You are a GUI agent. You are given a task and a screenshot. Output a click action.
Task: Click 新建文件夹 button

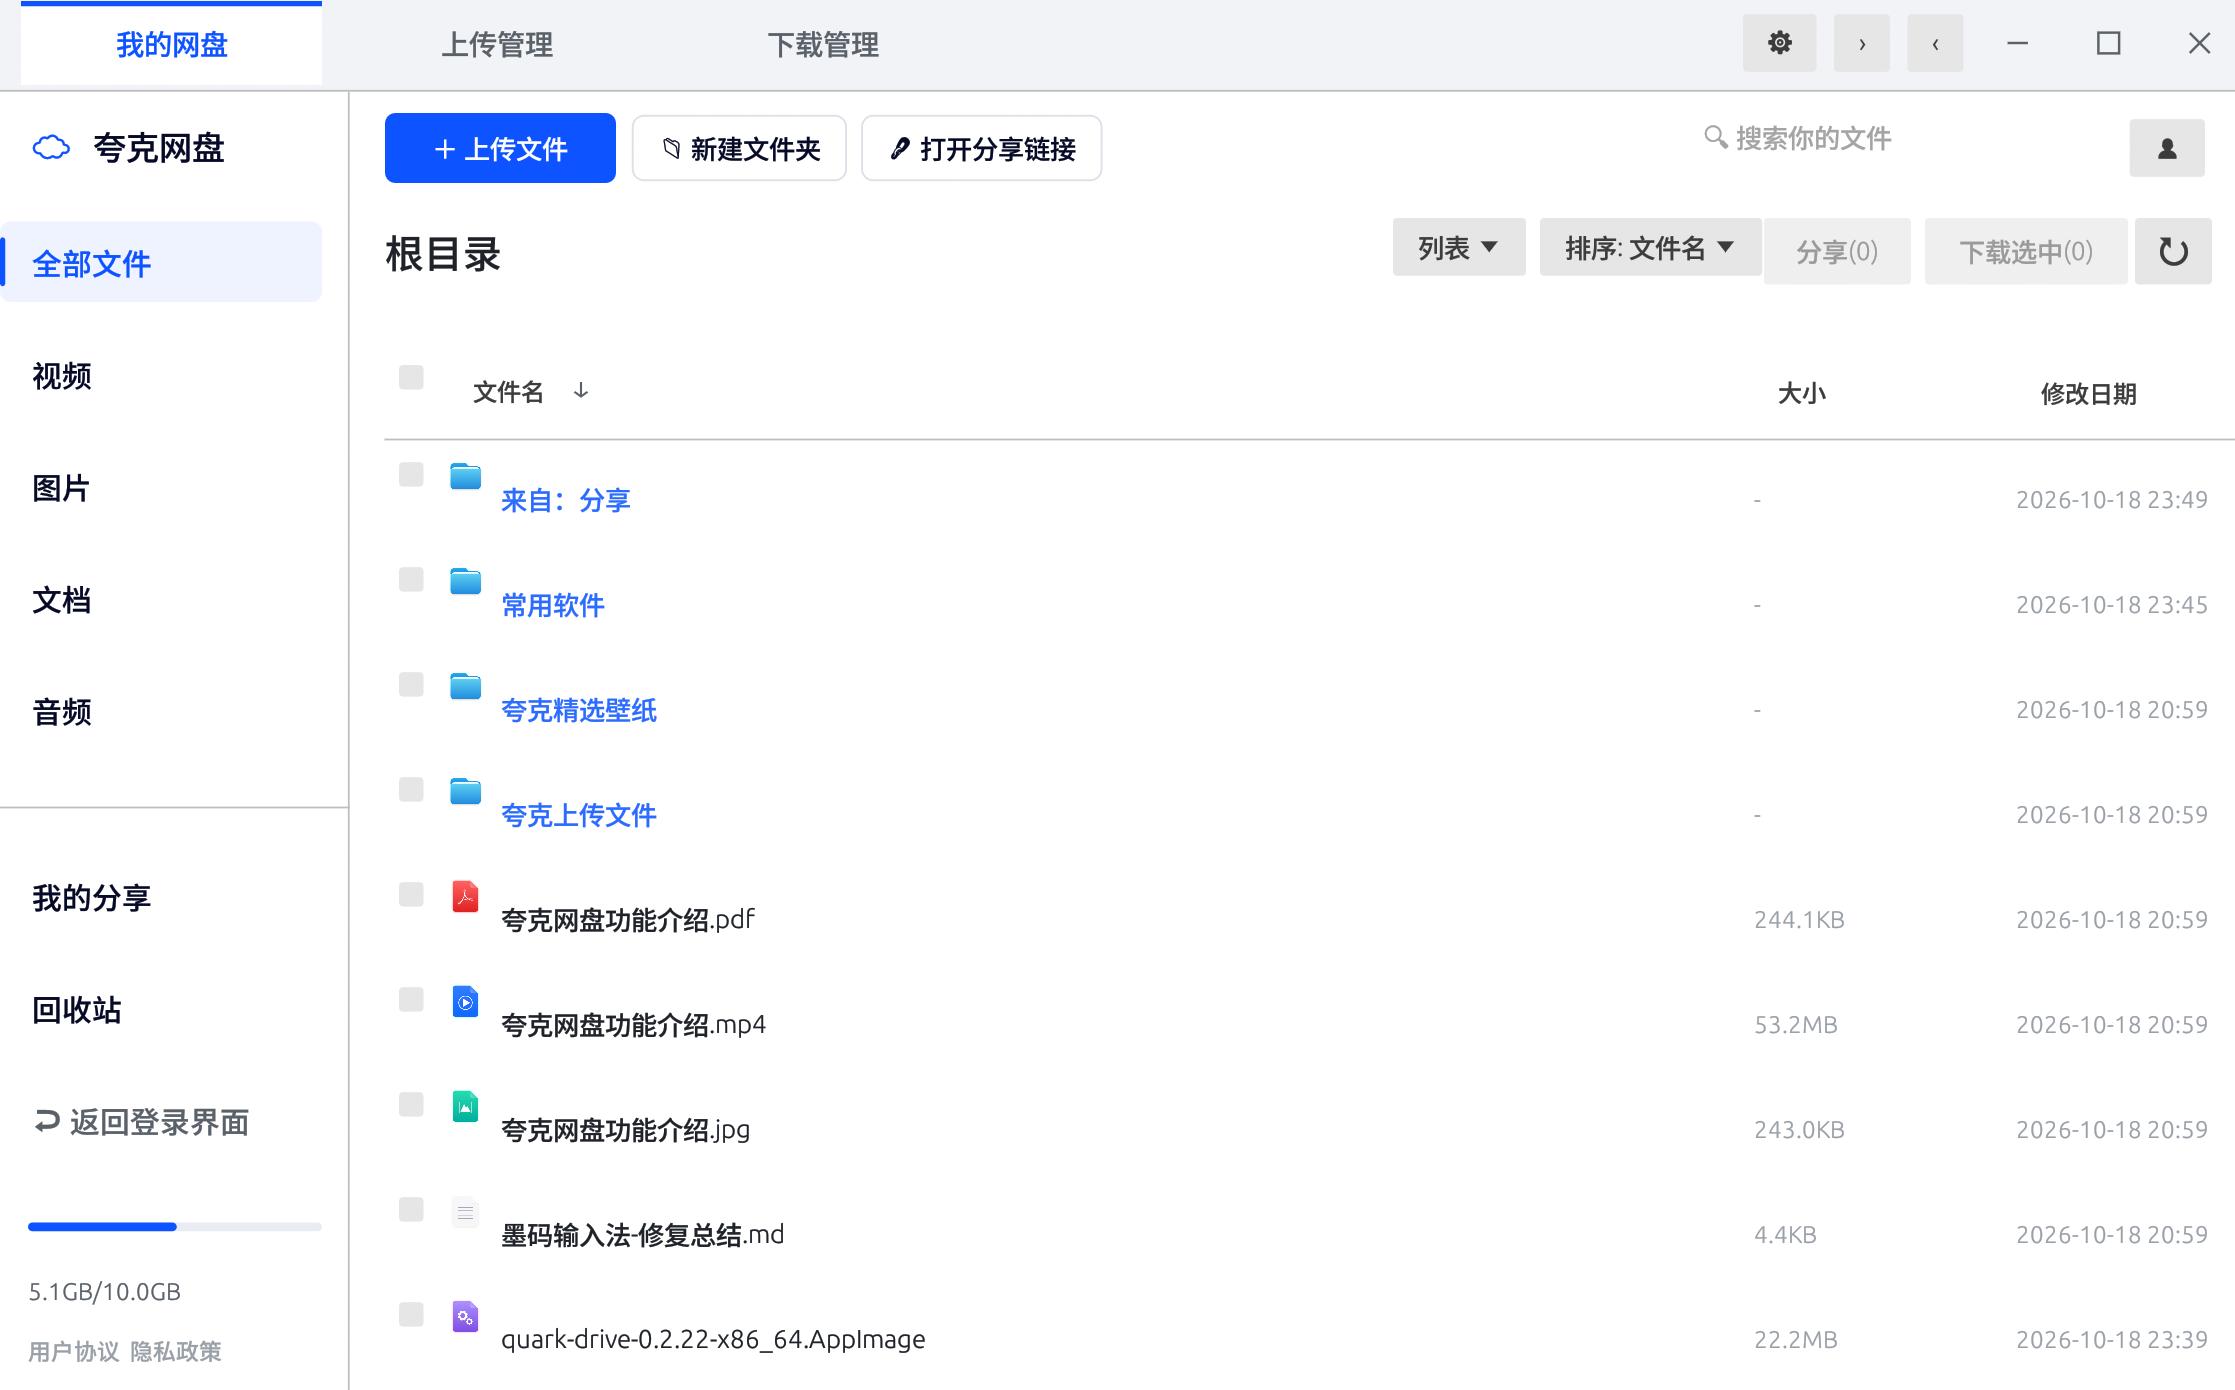739,148
